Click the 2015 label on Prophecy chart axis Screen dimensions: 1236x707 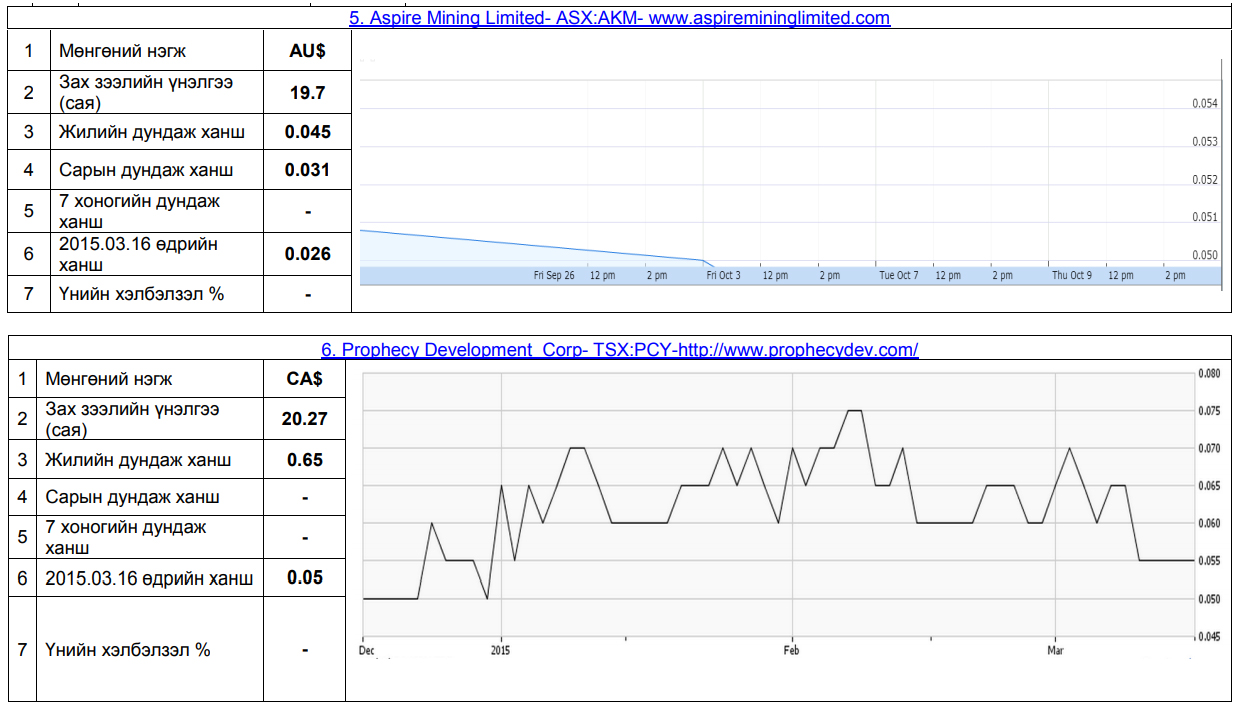[500, 650]
